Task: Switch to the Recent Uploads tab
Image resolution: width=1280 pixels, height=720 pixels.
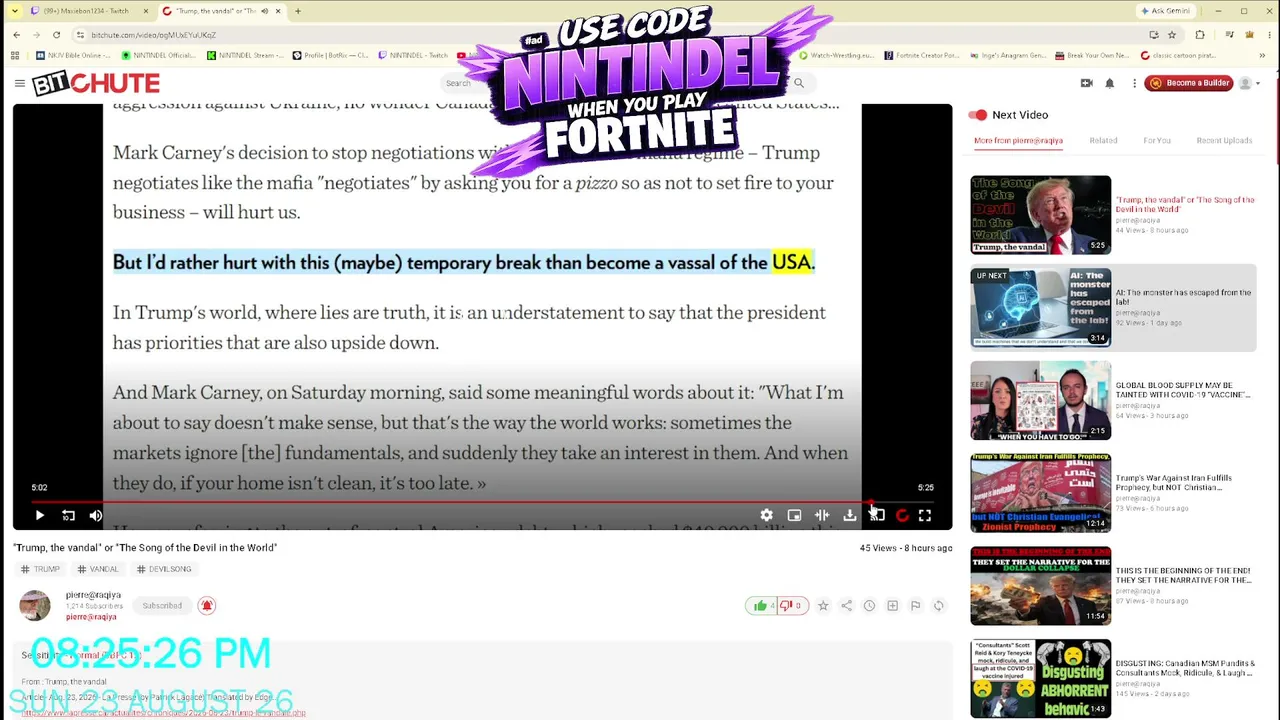Action: pos(1224,141)
